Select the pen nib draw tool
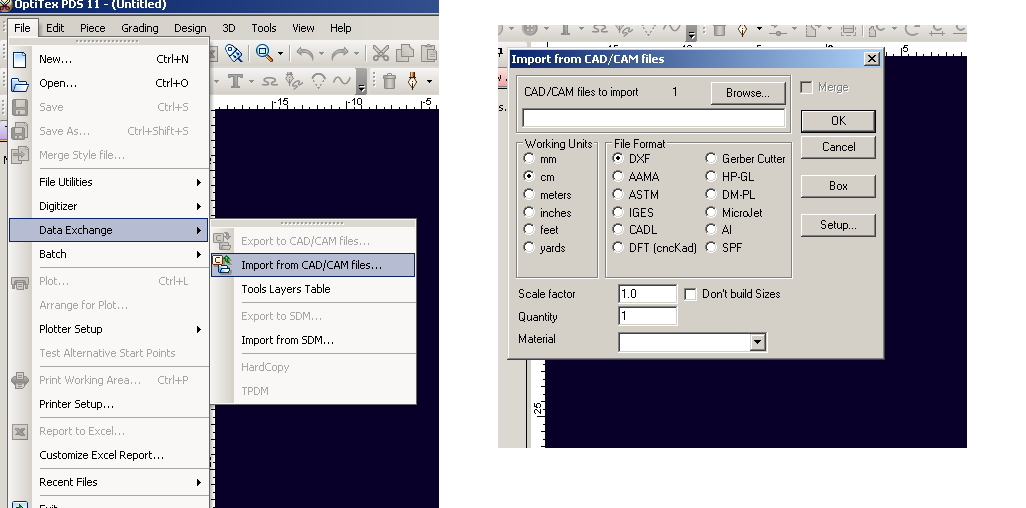The image size is (1026, 508). (412, 81)
